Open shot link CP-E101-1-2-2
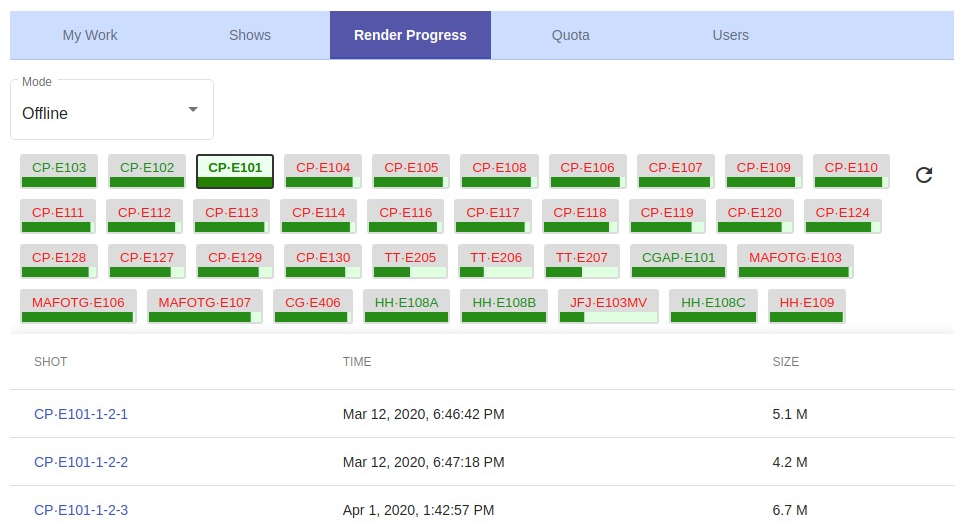Viewport: 964px width, 530px height. click(x=81, y=462)
